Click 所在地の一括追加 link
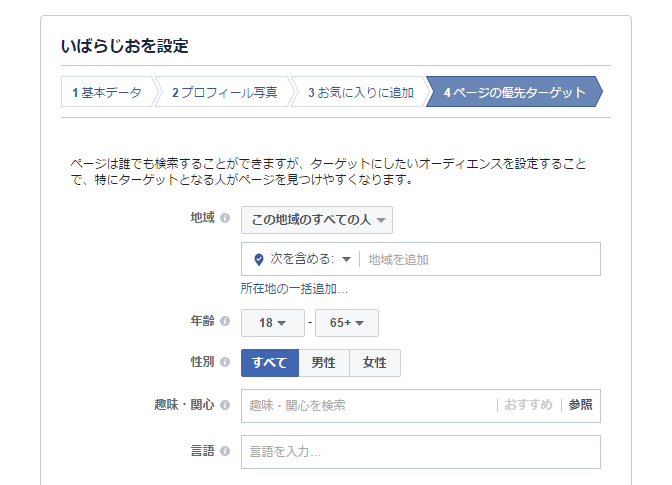The image size is (672, 485). click(294, 289)
